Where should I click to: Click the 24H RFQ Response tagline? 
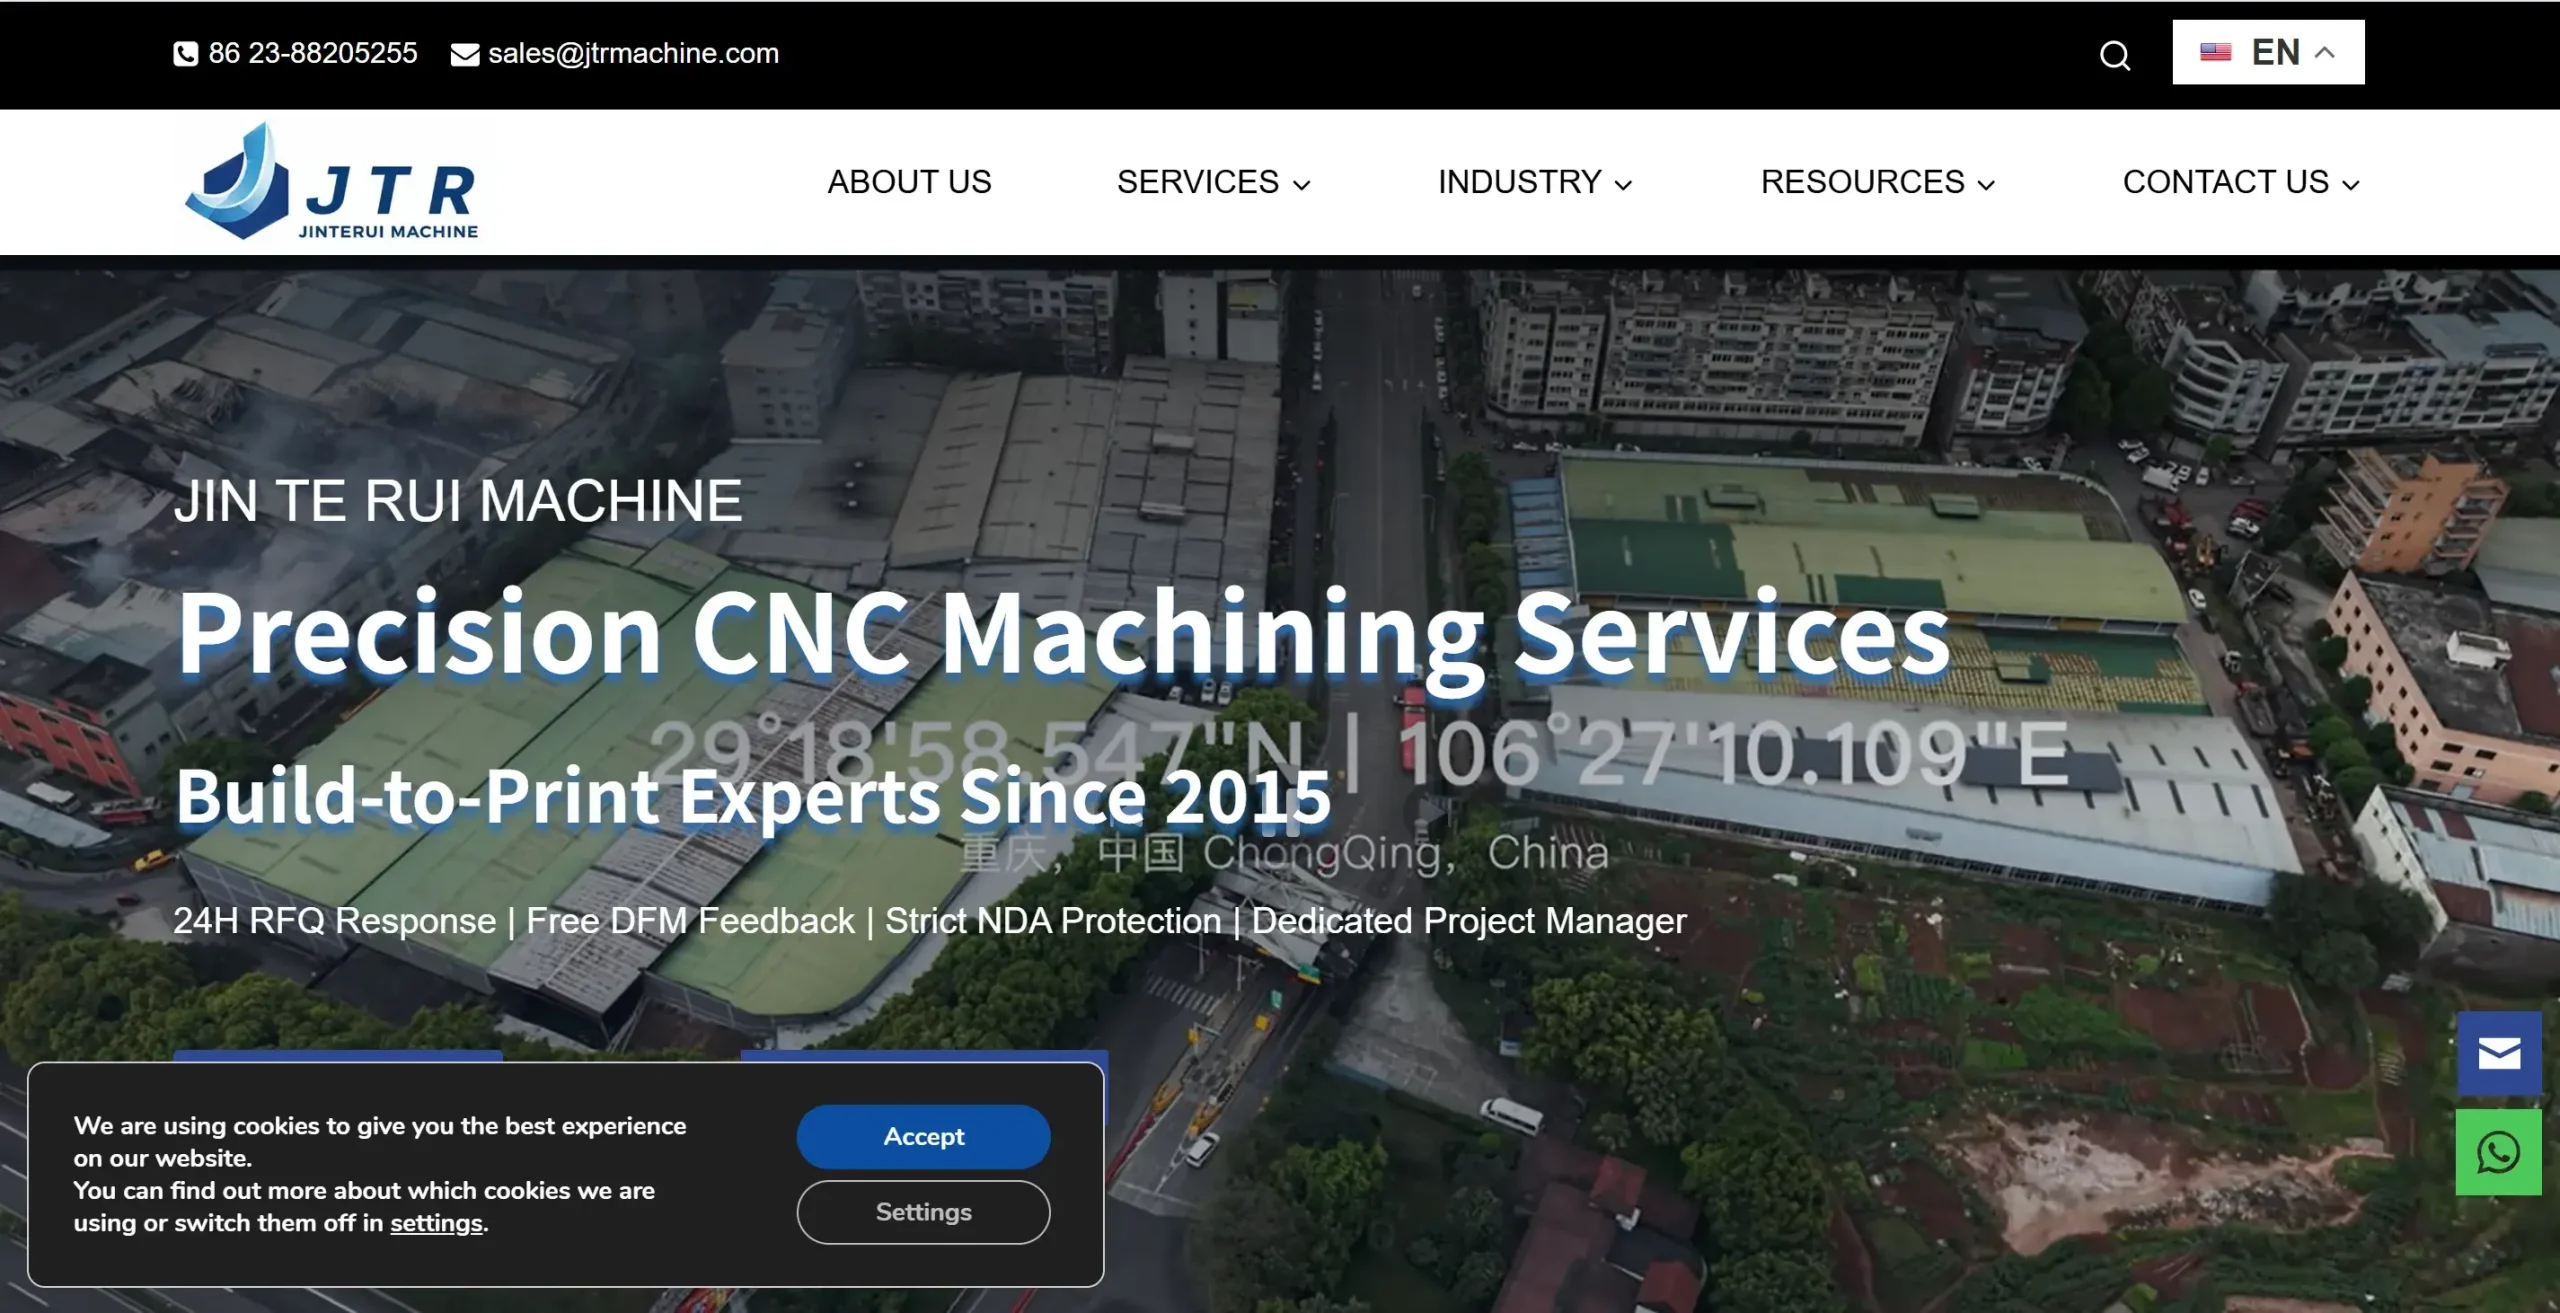point(930,921)
